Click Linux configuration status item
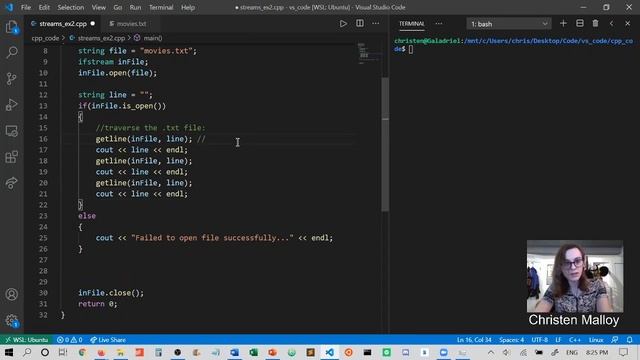 click(x=596, y=340)
